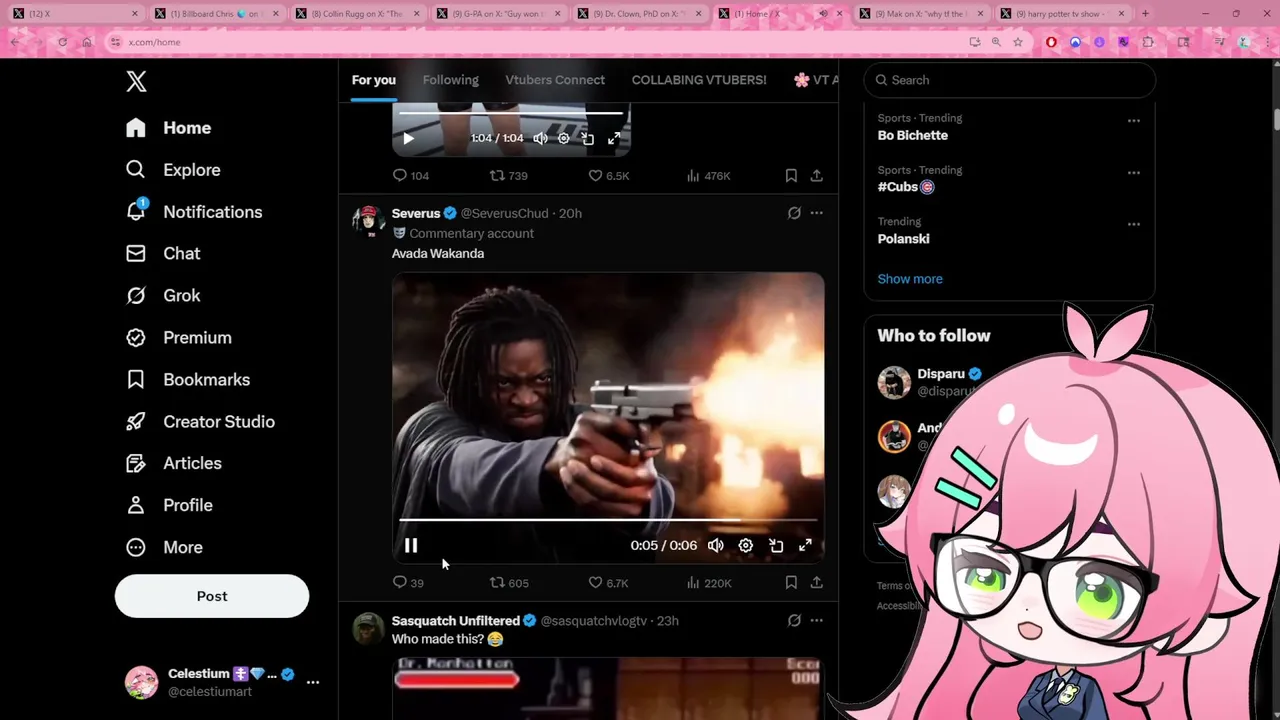Mute the top video's volume icon
The image size is (1280, 720).
pyautogui.click(x=541, y=139)
